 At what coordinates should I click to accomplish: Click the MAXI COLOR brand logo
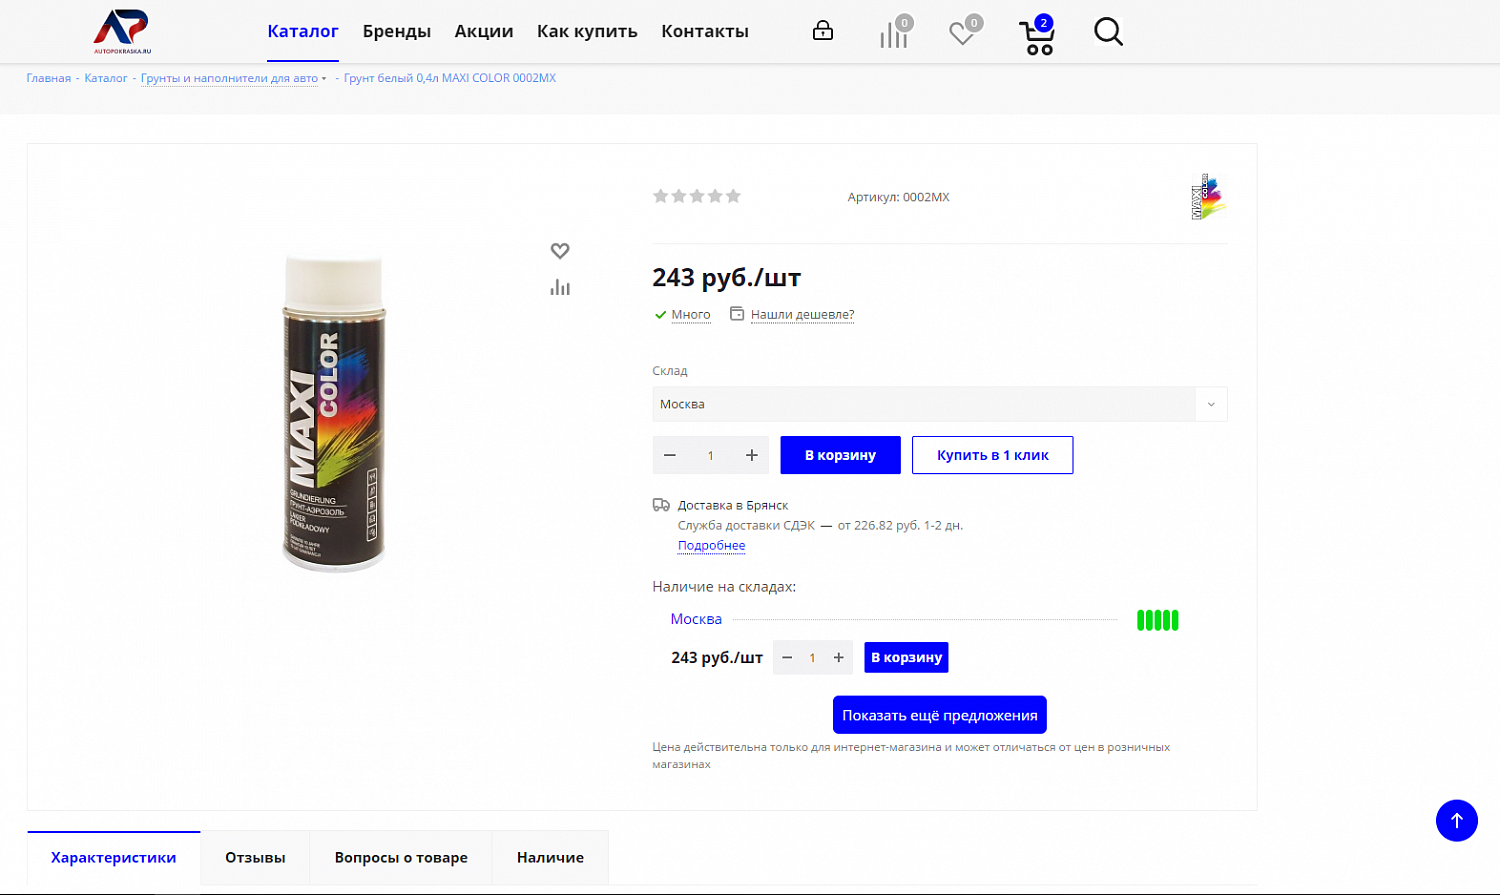point(1208,197)
